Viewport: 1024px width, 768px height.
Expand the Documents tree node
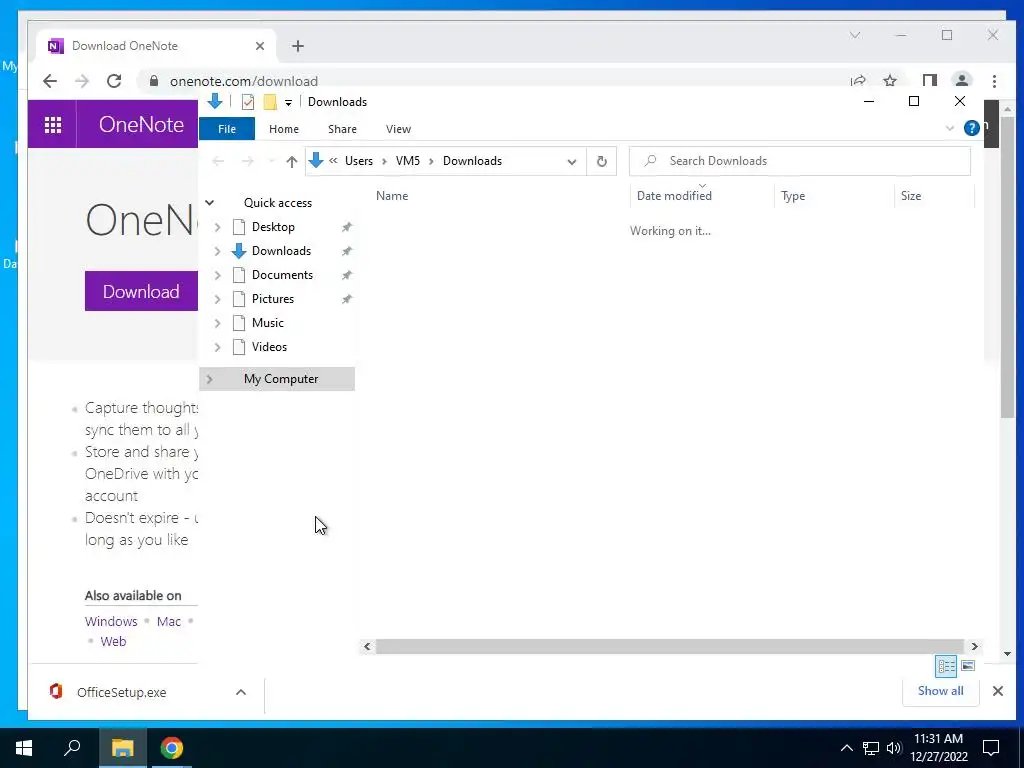[x=217, y=276]
